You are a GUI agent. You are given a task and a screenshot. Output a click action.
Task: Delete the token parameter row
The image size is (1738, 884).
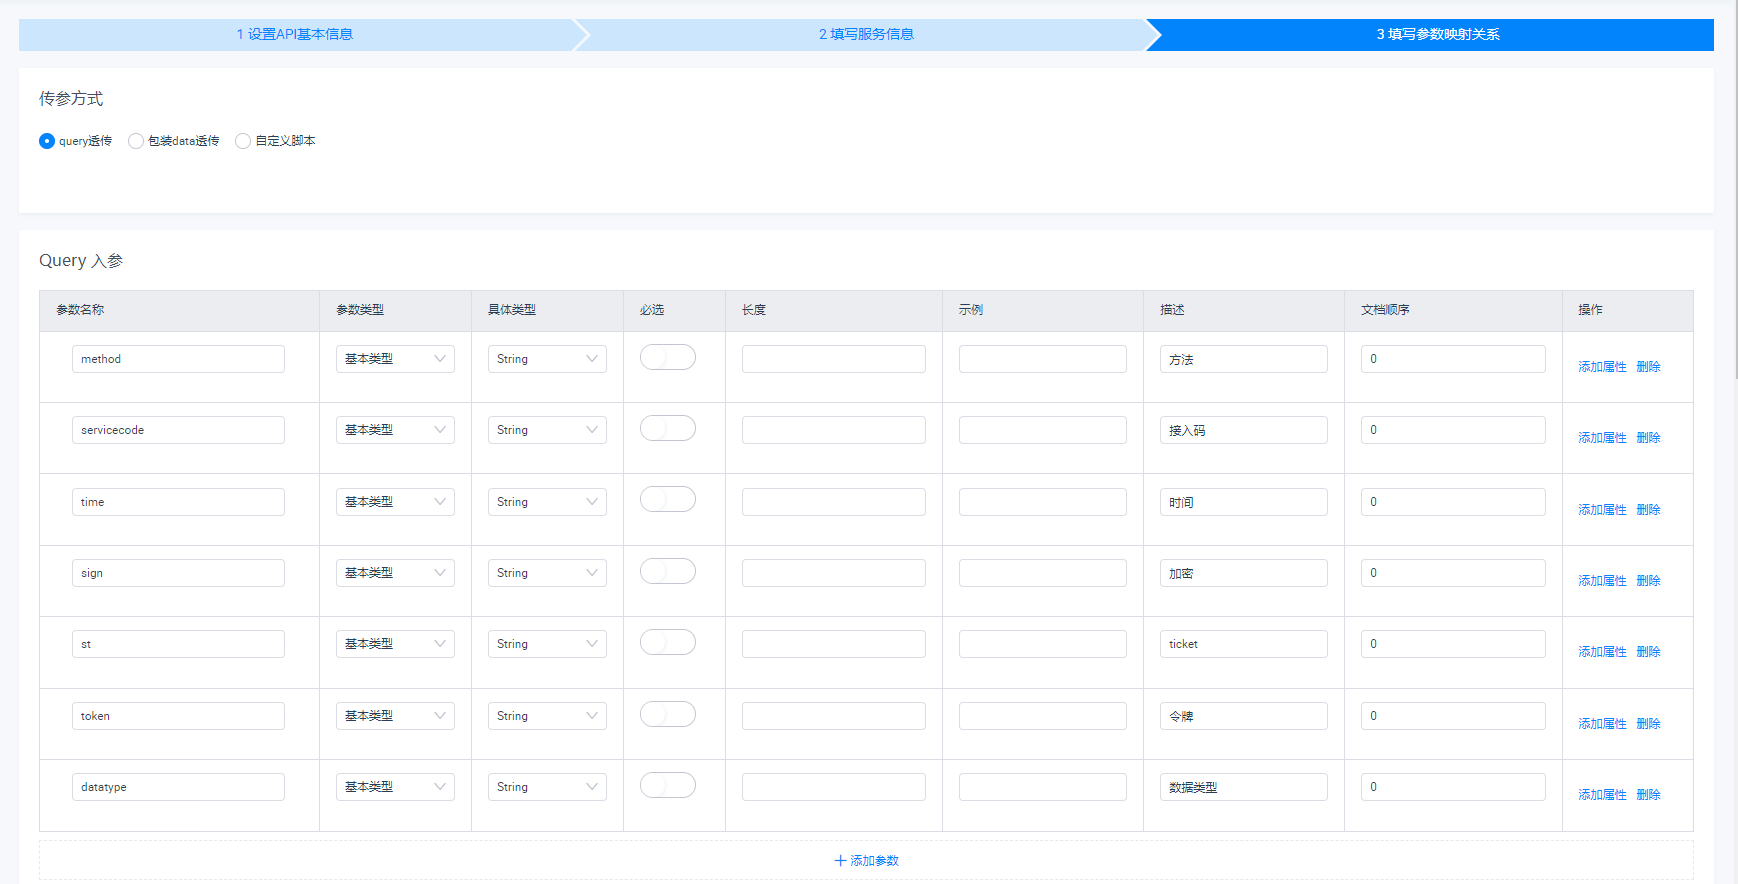tap(1648, 724)
